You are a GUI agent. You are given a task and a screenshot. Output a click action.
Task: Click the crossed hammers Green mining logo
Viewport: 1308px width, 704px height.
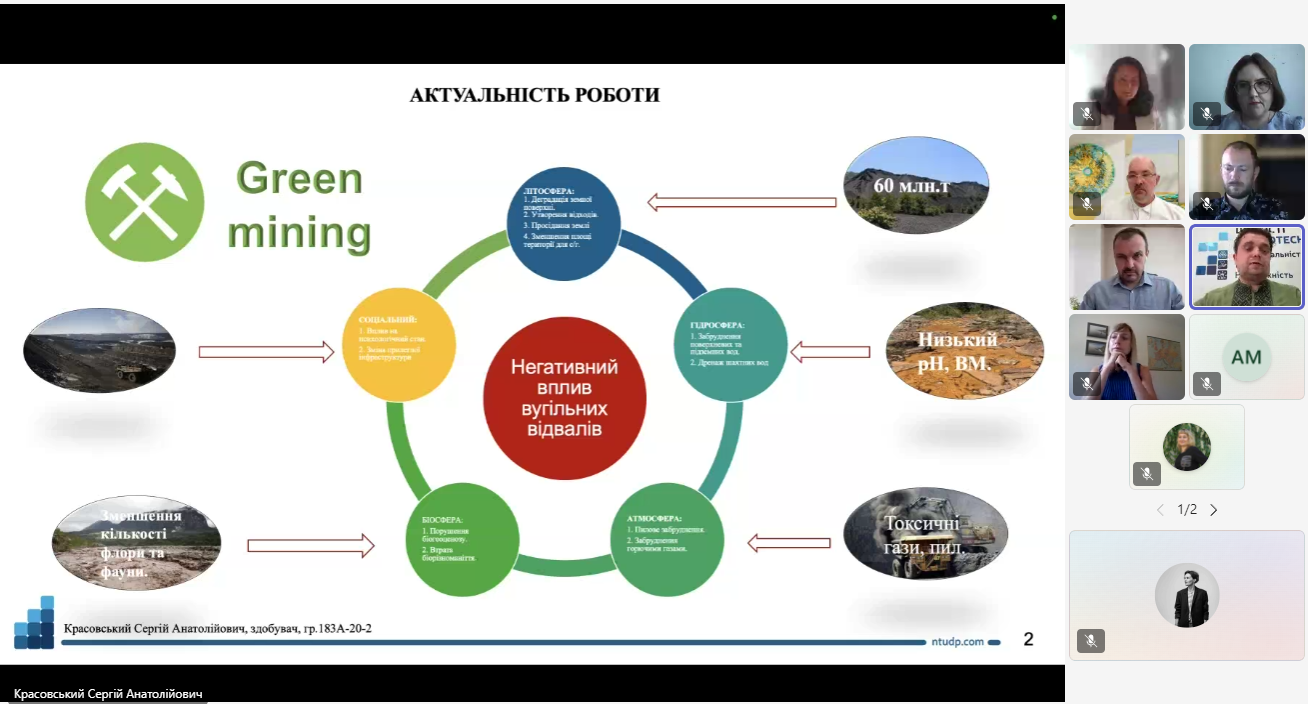coord(143,202)
